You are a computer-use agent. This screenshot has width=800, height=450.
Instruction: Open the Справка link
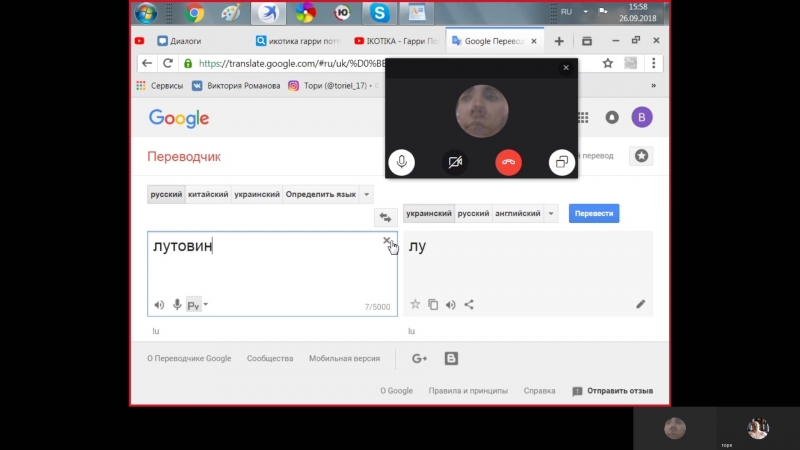pyautogui.click(x=539, y=391)
